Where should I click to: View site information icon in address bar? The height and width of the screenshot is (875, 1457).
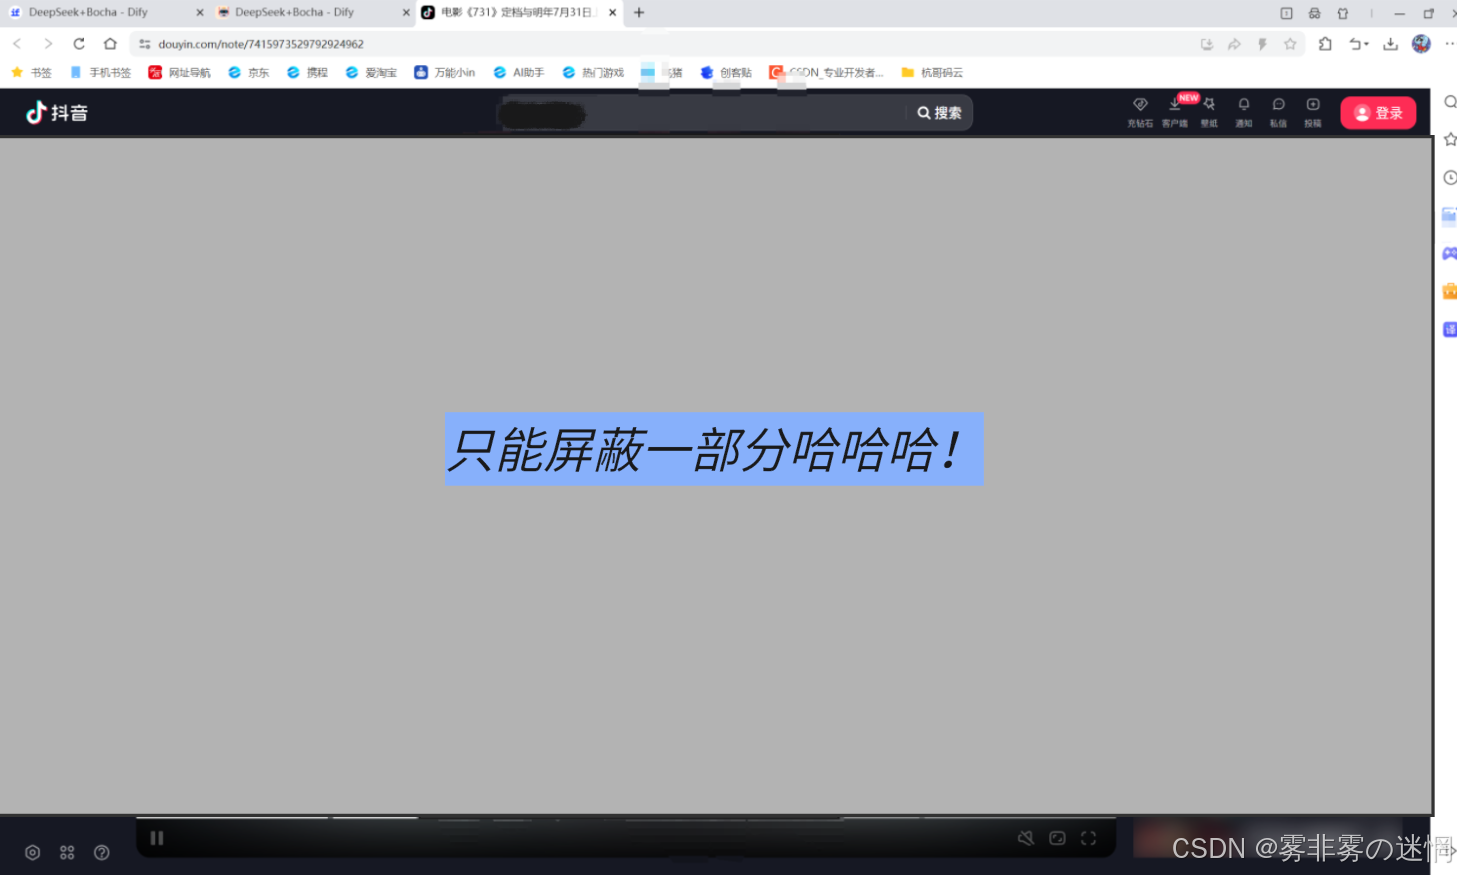click(x=145, y=44)
